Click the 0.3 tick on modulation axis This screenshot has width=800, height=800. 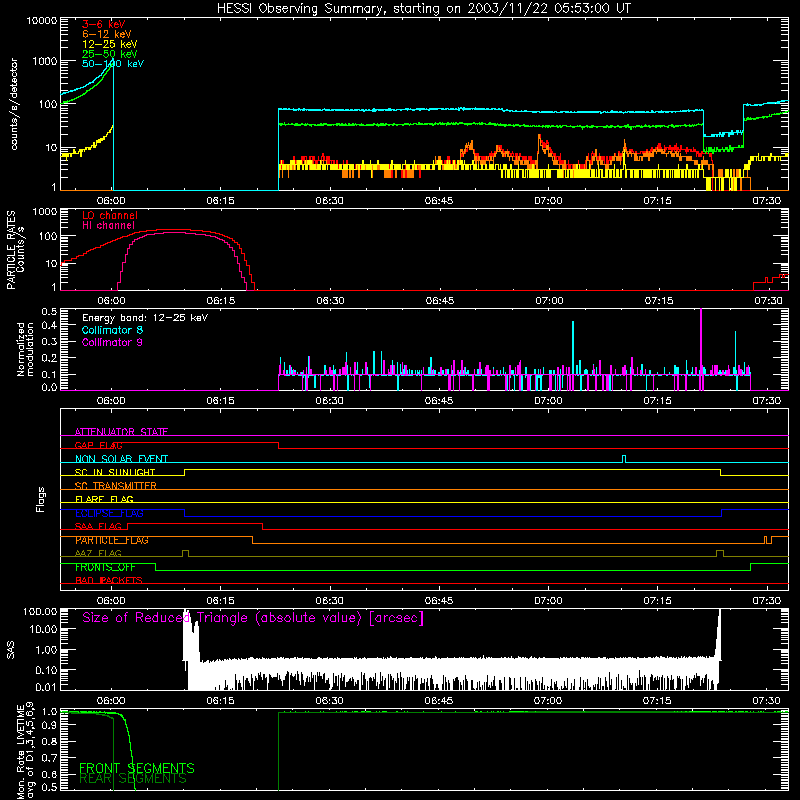tap(49, 341)
